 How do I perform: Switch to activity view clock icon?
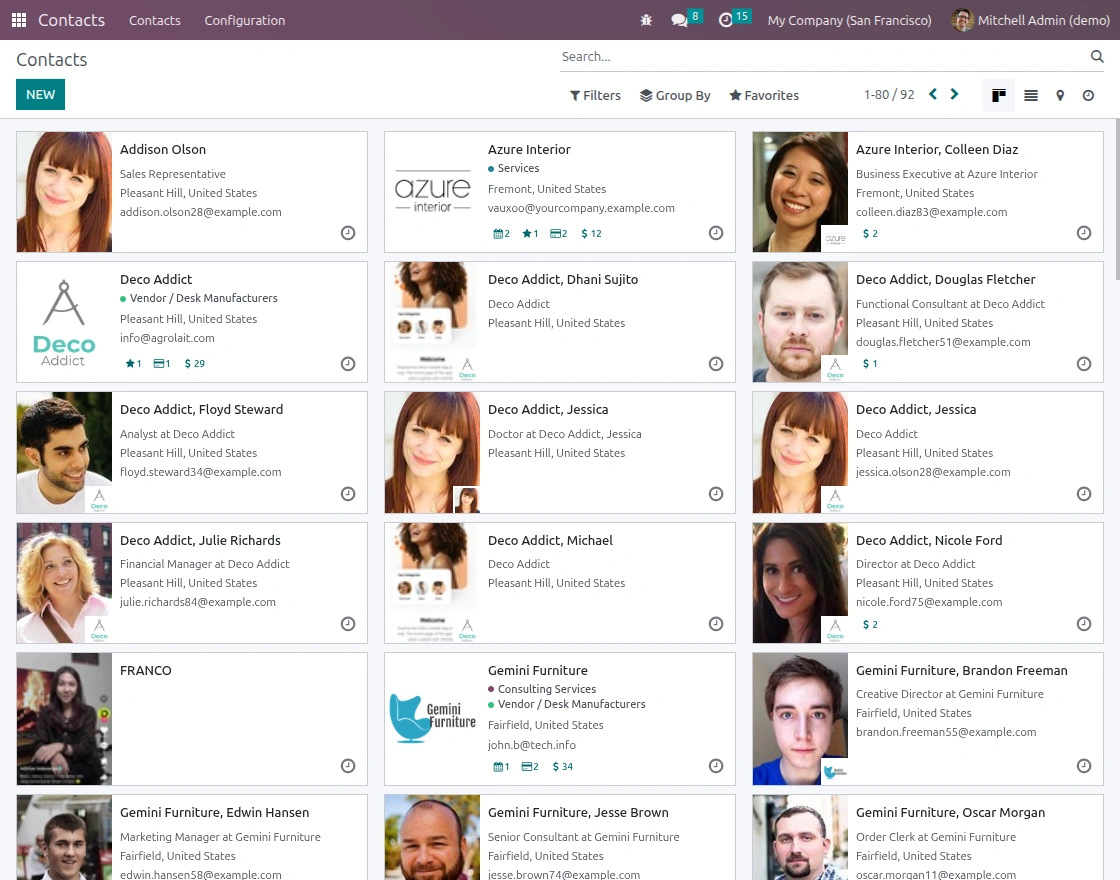[x=1088, y=95]
